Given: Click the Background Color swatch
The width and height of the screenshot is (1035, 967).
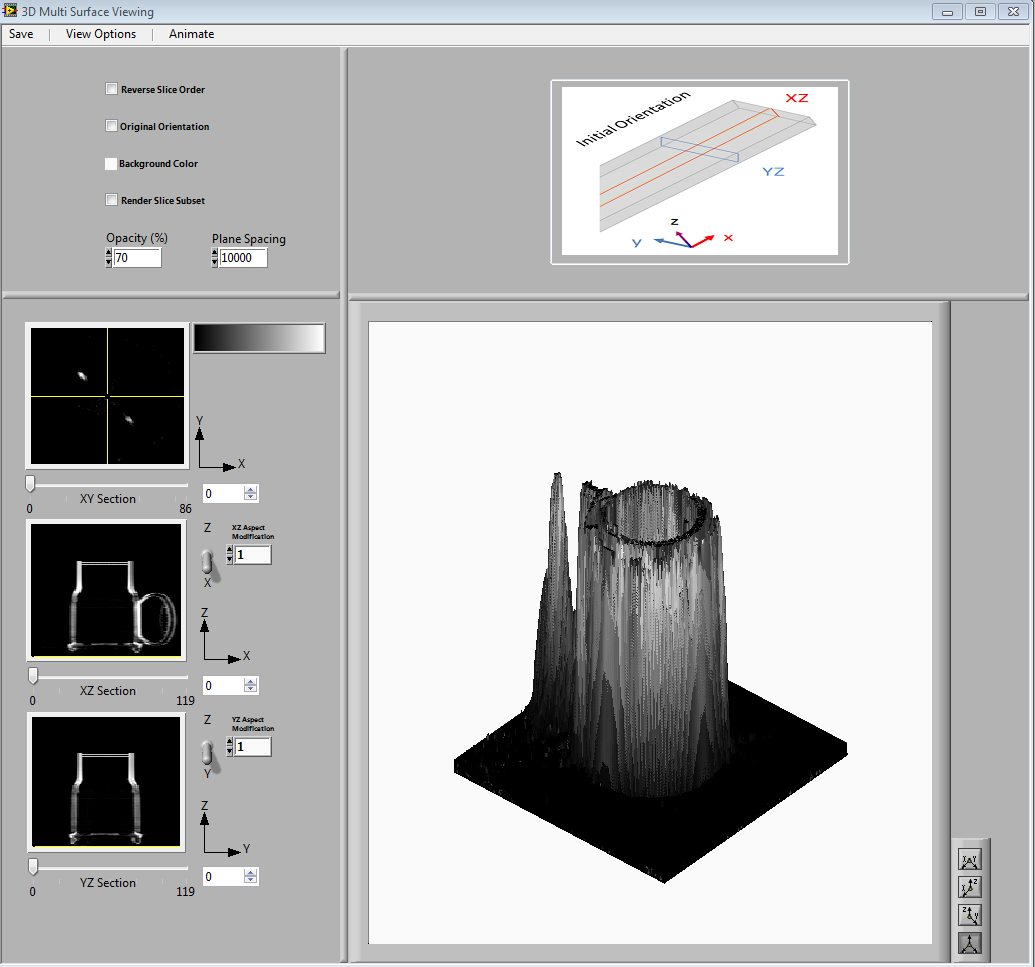Looking at the screenshot, I should coord(111,163).
